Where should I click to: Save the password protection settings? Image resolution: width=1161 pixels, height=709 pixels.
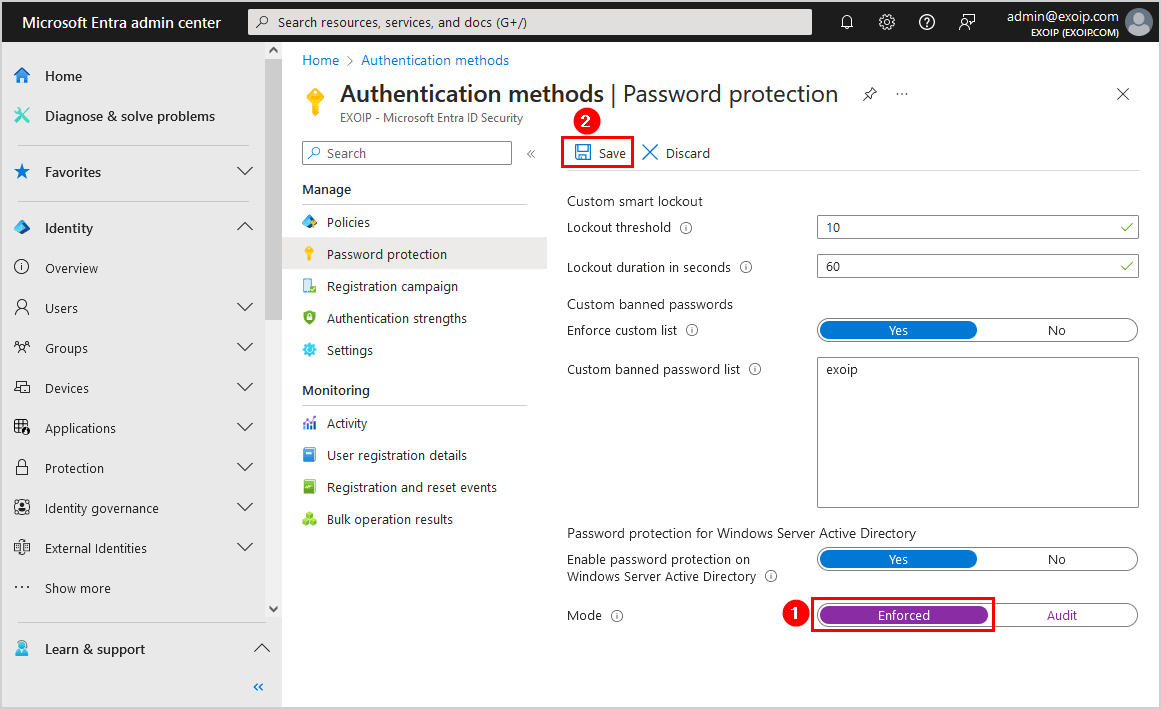click(600, 153)
